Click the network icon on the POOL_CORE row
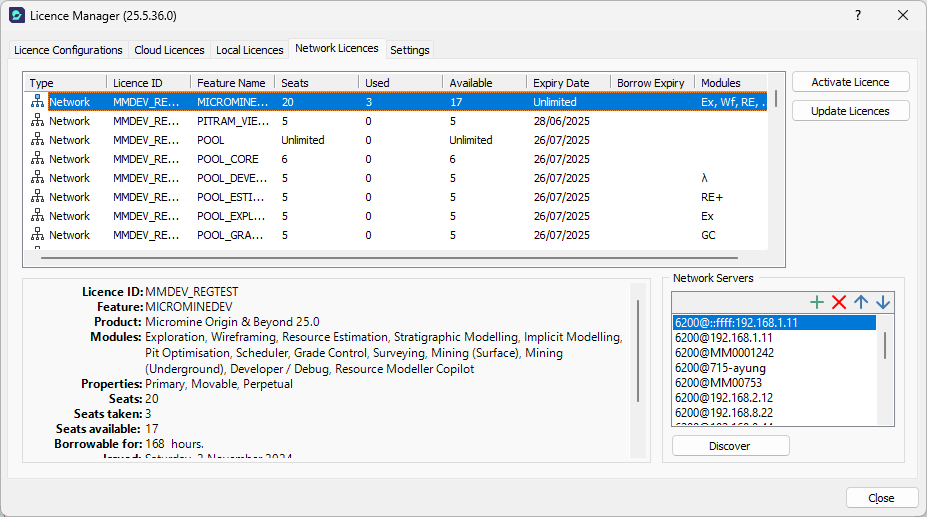The height and width of the screenshot is (517, 927). pyautogui.click(x=37, y=159)
